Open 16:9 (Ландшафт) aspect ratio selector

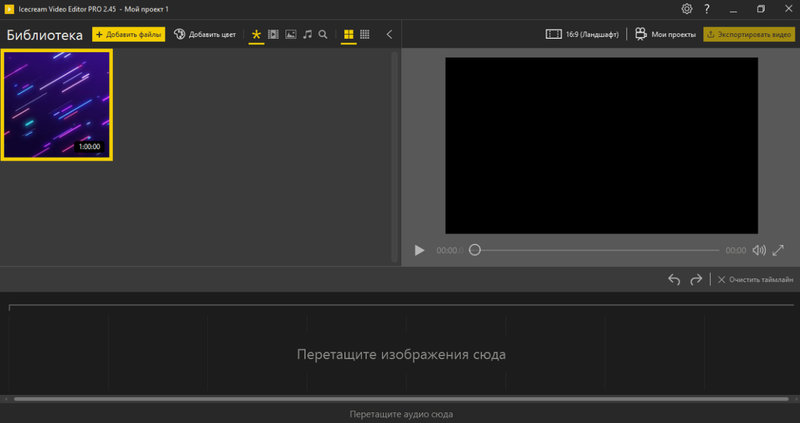pos(582,34)
